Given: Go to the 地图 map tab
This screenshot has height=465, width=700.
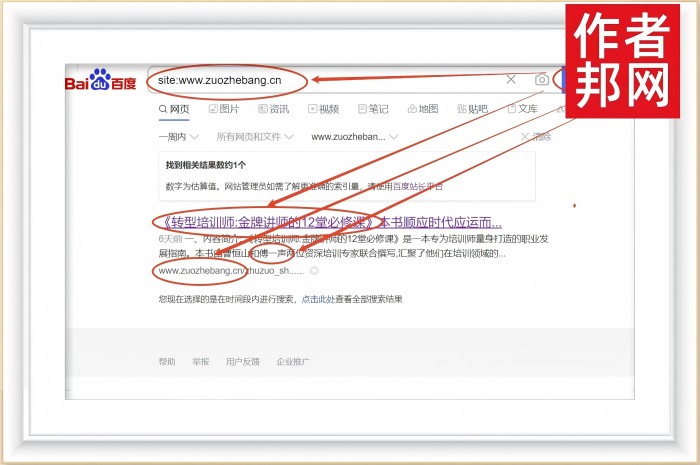Looking at the screenshot, I should pyautogui.click(x=422, y=109).
